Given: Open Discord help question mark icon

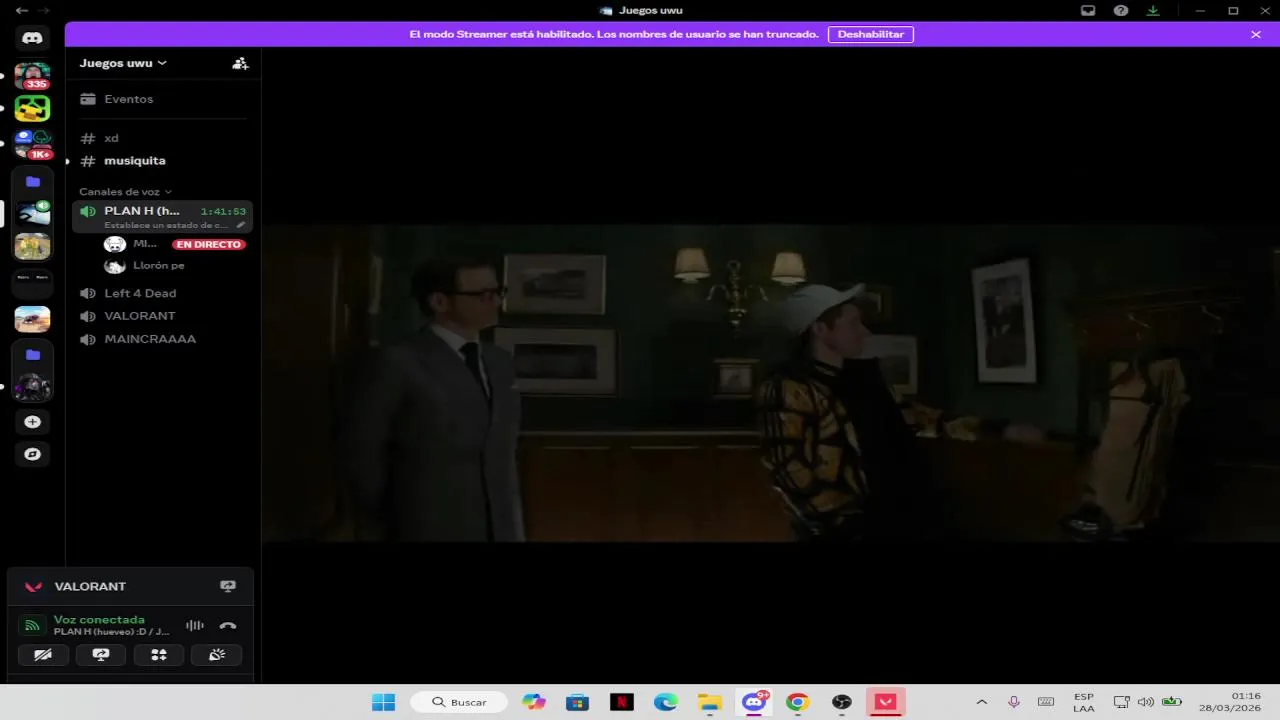Looking at the screenshot, I should [x=1121, y=10].
